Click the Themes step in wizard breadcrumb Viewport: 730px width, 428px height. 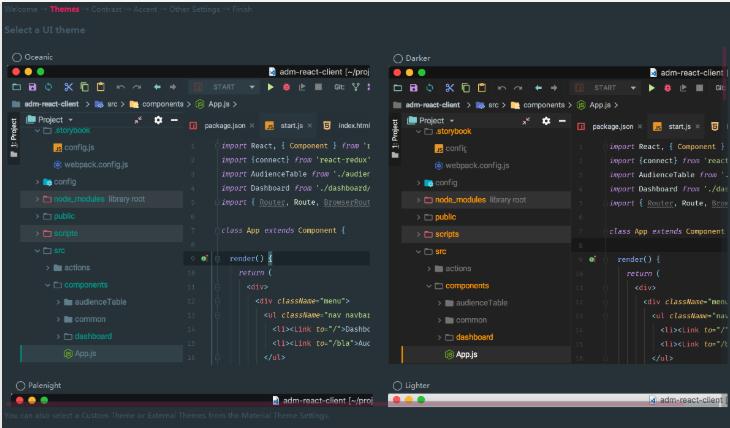point(65,9)
